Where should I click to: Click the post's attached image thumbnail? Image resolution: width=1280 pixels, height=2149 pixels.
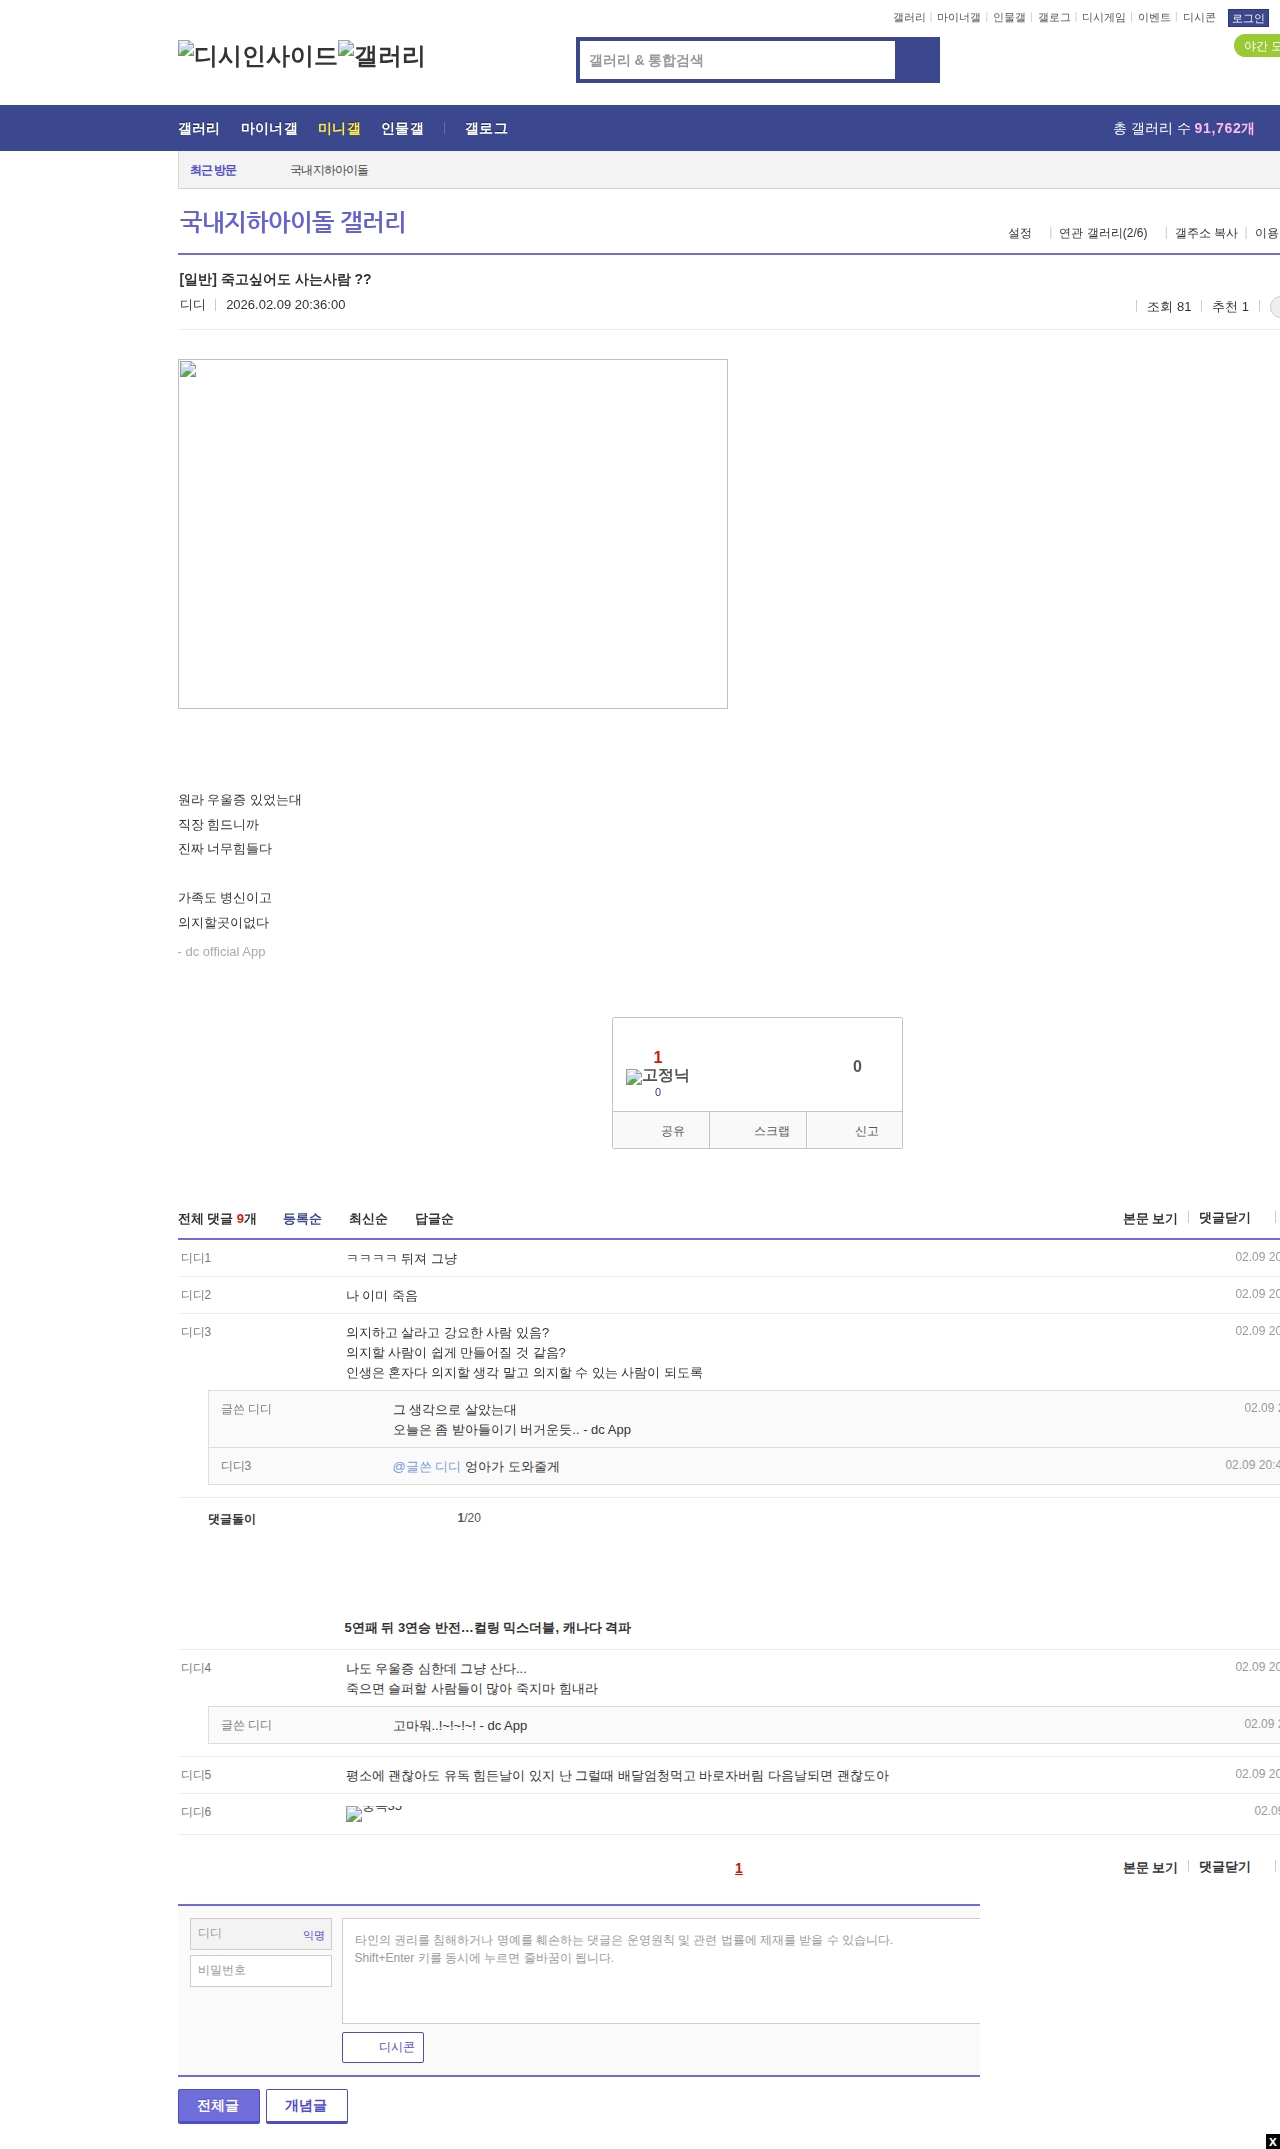click(453, 533)
